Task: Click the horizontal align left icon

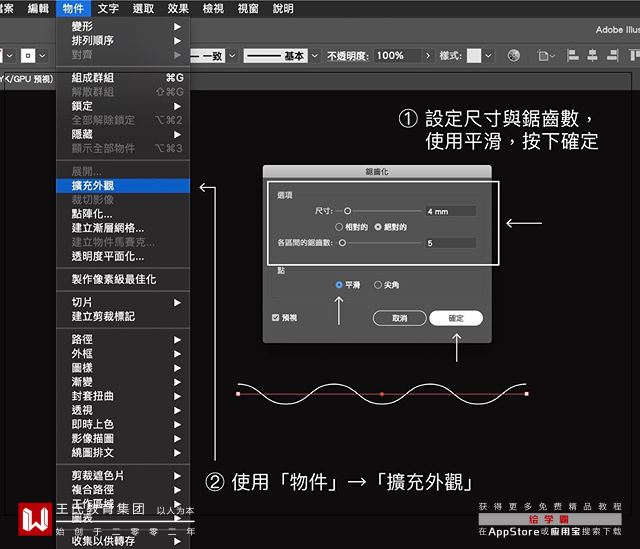Action: pos(573,55)
